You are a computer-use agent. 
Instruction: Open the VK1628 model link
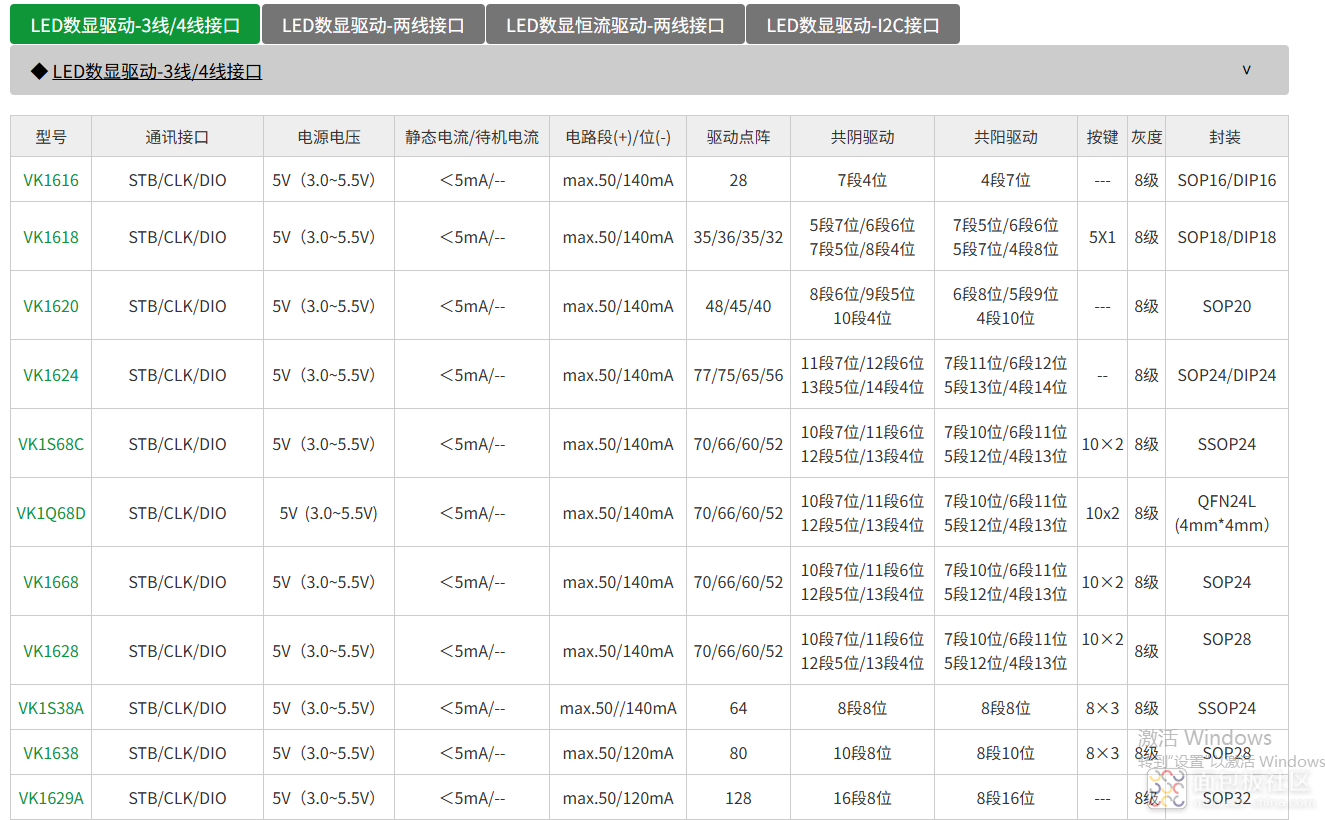pyautogui.click(x=51, y=651)
